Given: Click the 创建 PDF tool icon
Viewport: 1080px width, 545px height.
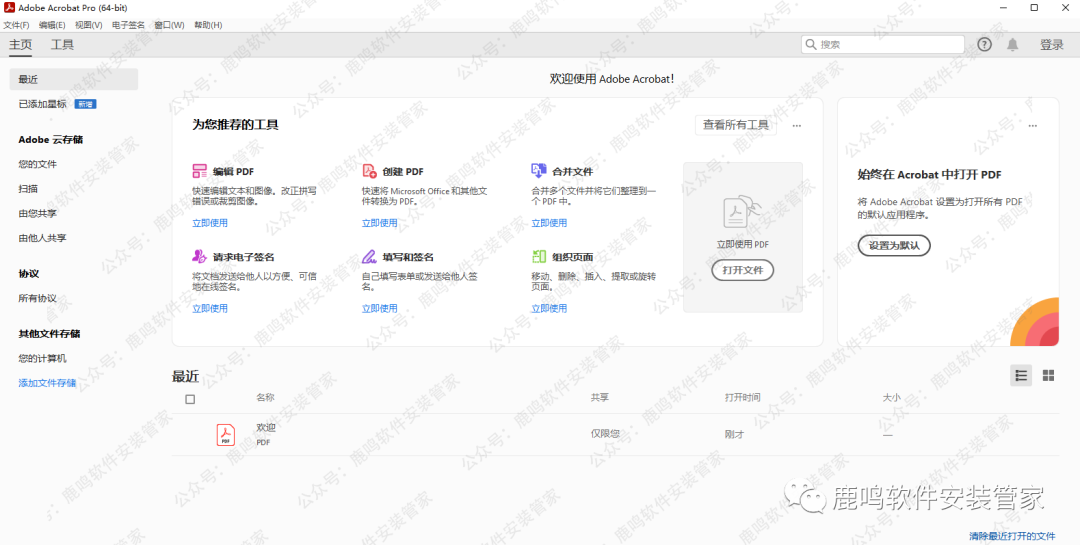Looking at the screenshot, I should click(369, 171).
